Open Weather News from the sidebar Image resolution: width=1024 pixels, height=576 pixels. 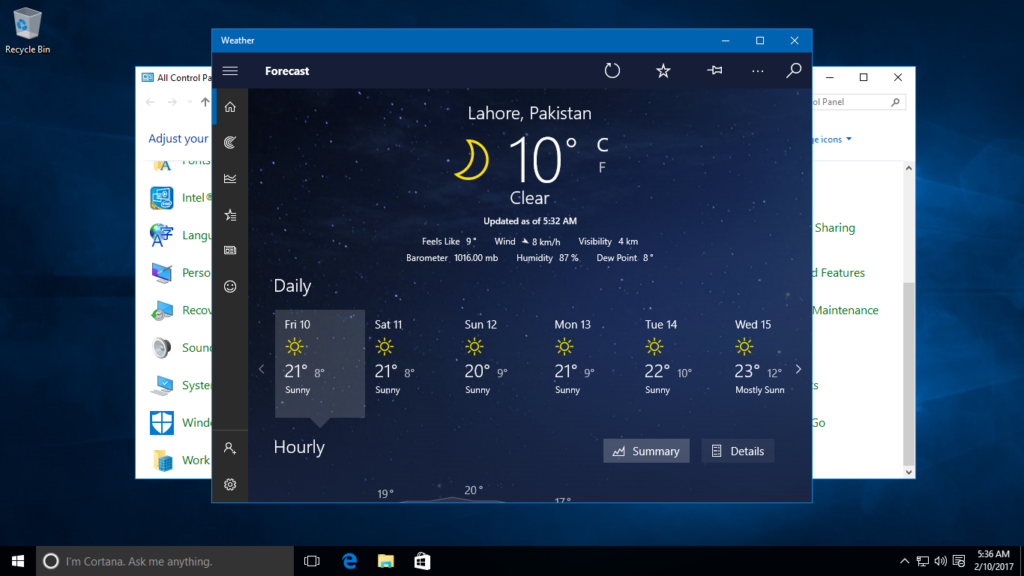230,250
